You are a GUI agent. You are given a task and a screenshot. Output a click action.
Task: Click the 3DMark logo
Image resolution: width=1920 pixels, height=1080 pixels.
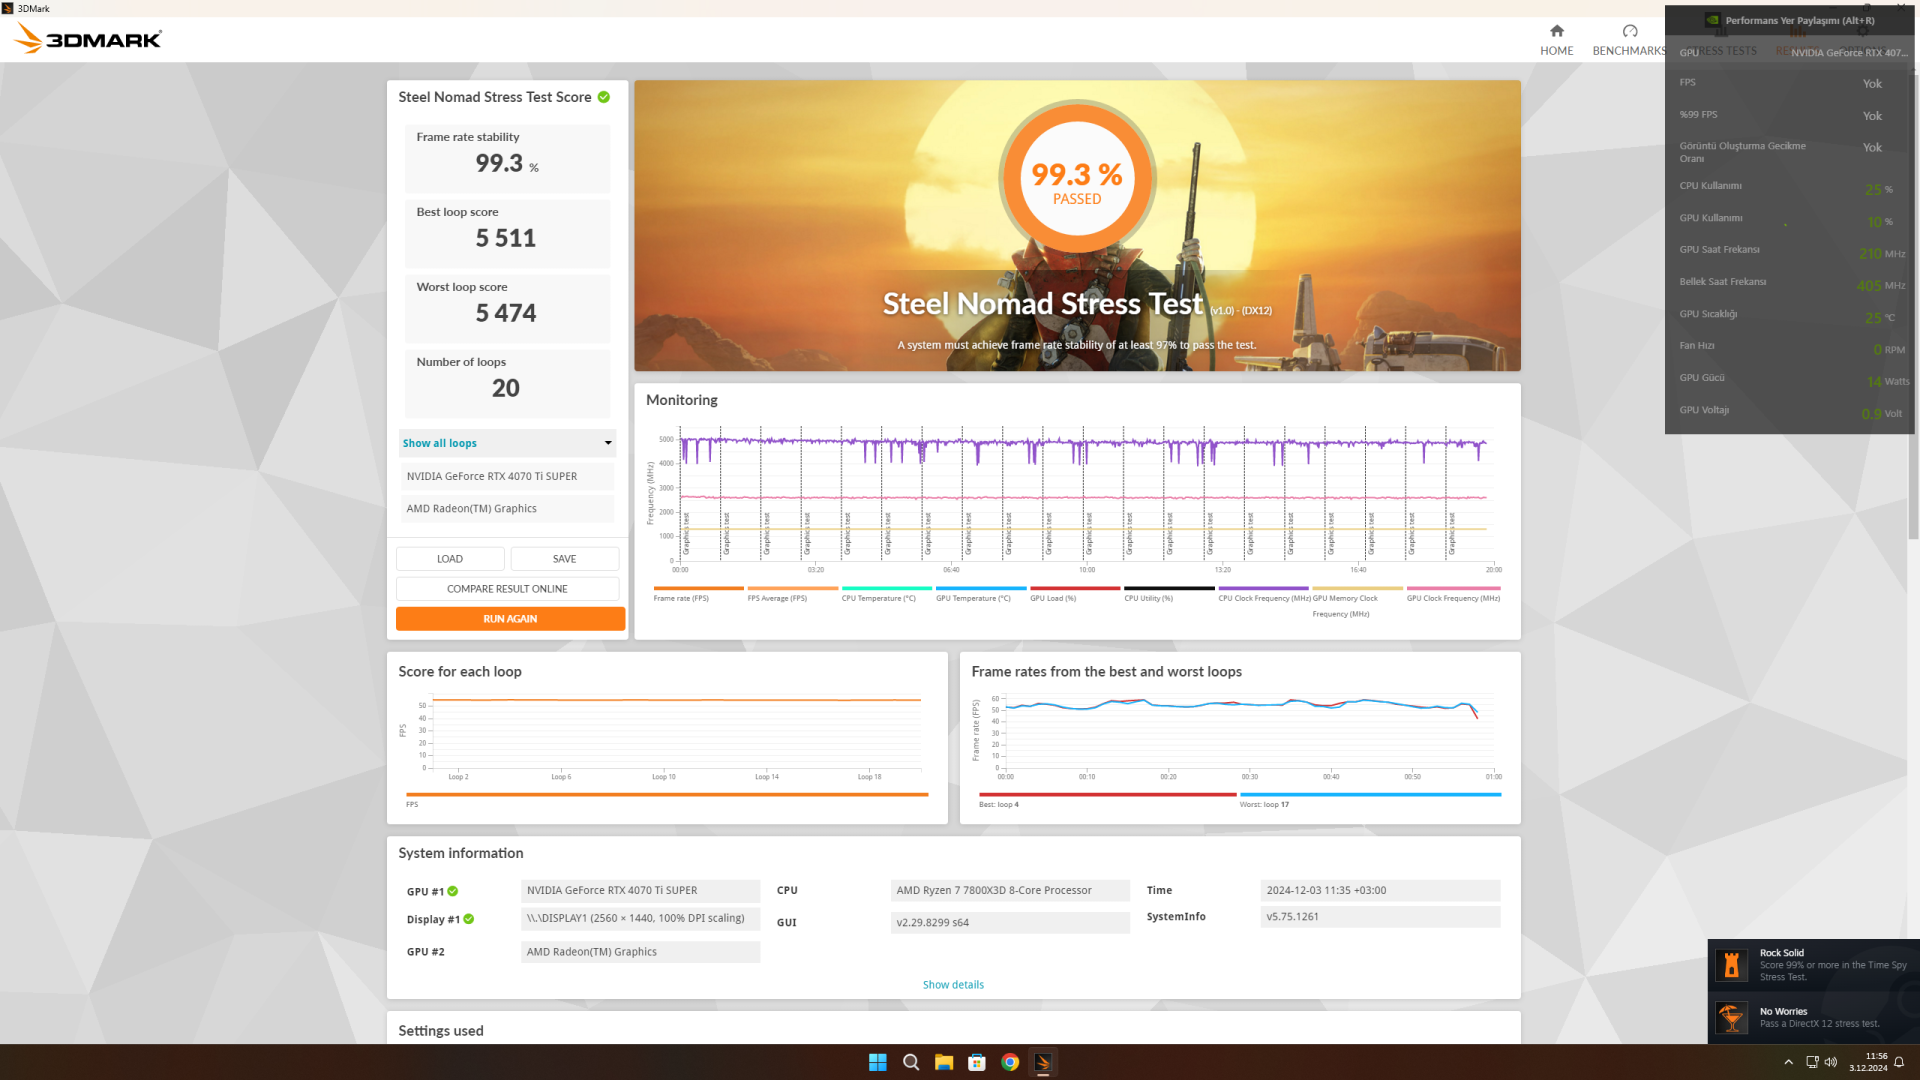click(x=88, y=39)
